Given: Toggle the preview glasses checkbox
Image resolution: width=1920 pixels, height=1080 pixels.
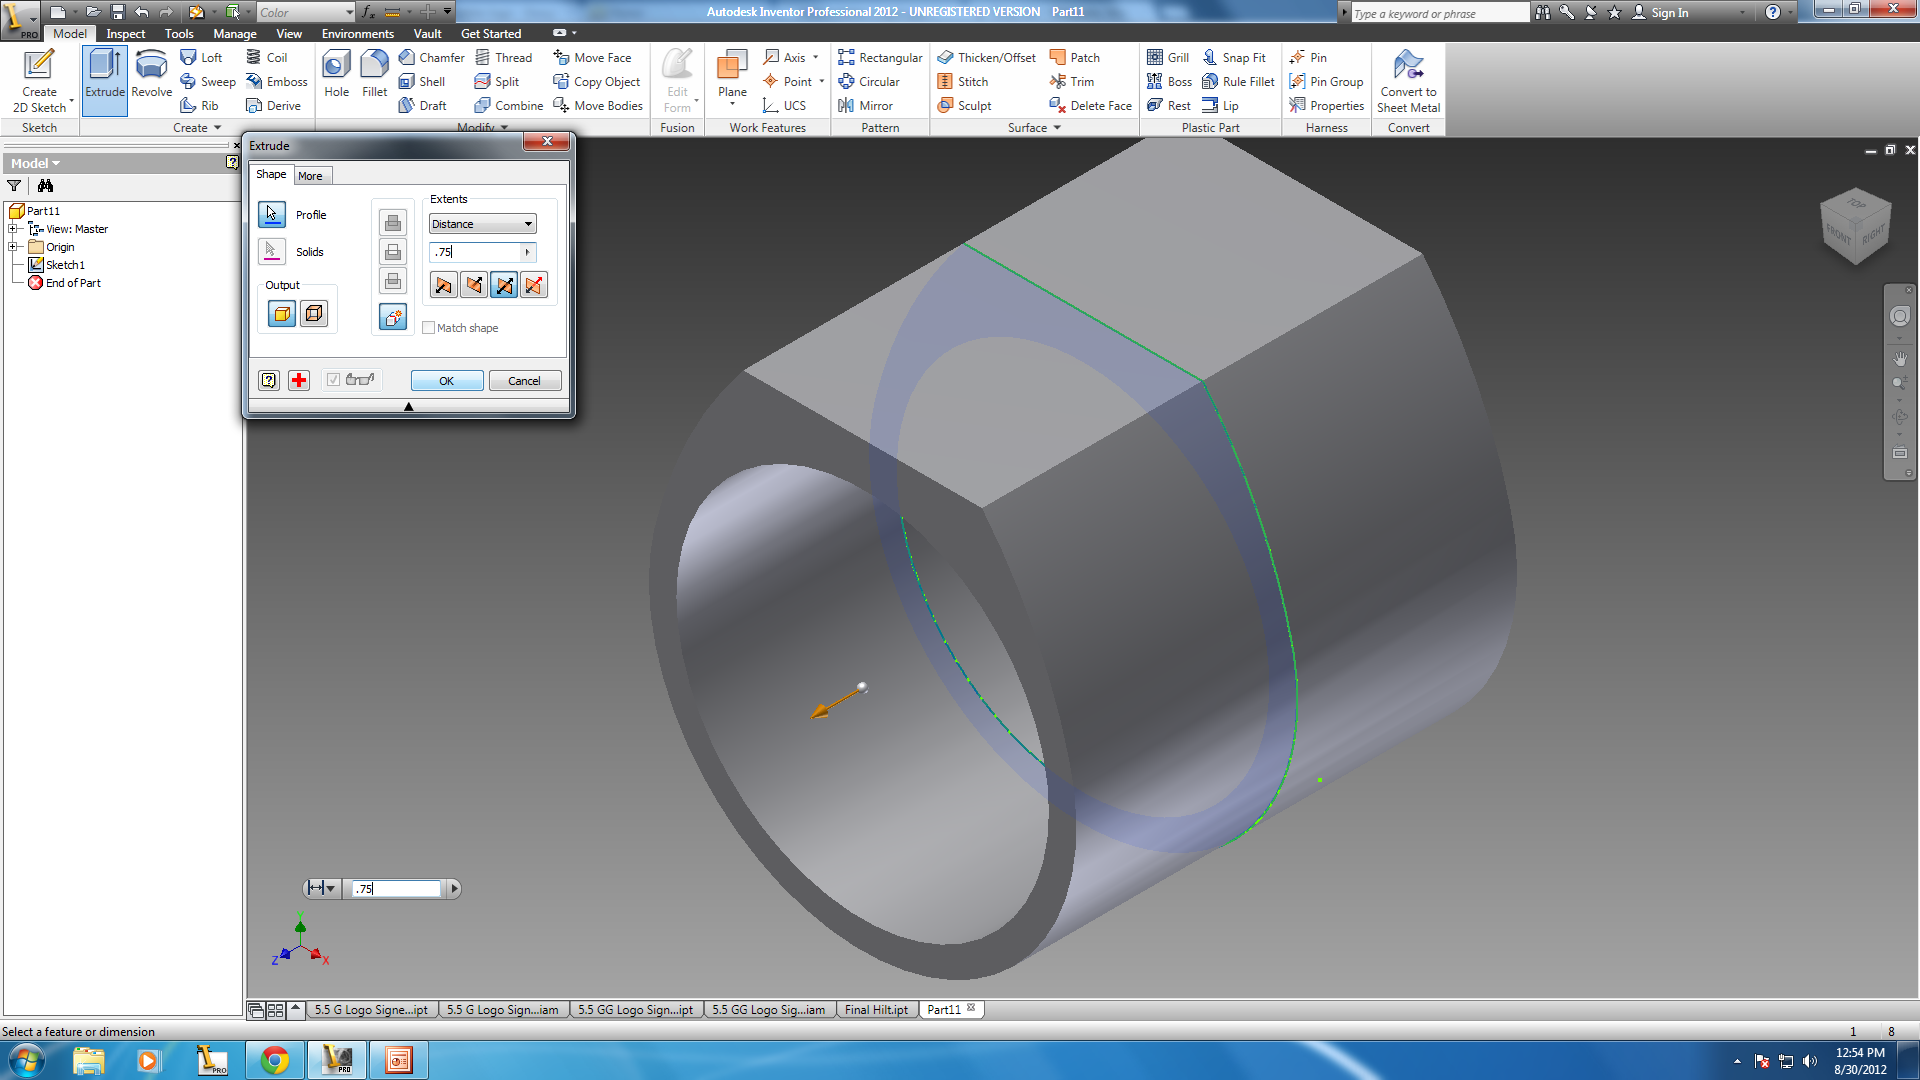Looking at the screenshot, I should pyautogui.click(x=333, y=380).
